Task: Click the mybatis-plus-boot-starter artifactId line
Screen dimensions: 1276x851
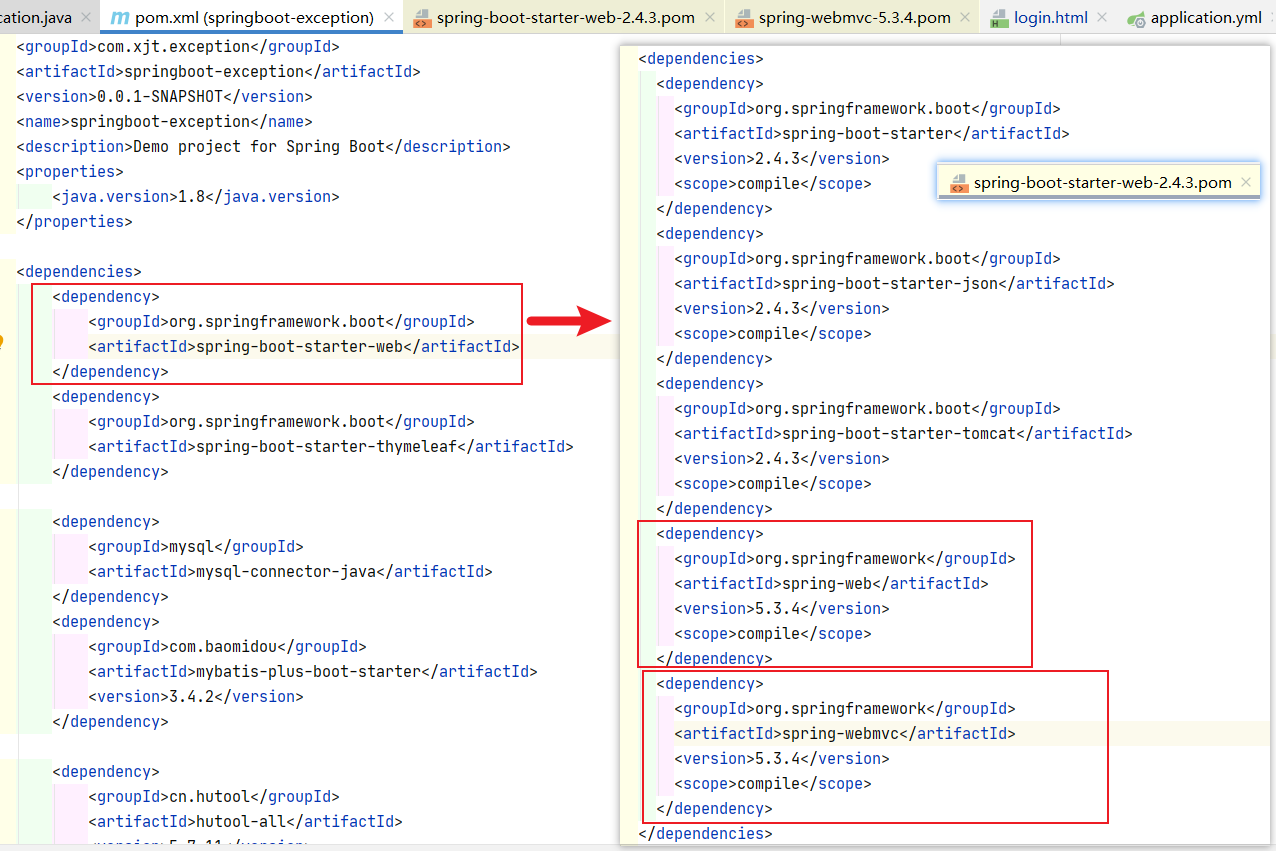Action: [x=313, y=672]
